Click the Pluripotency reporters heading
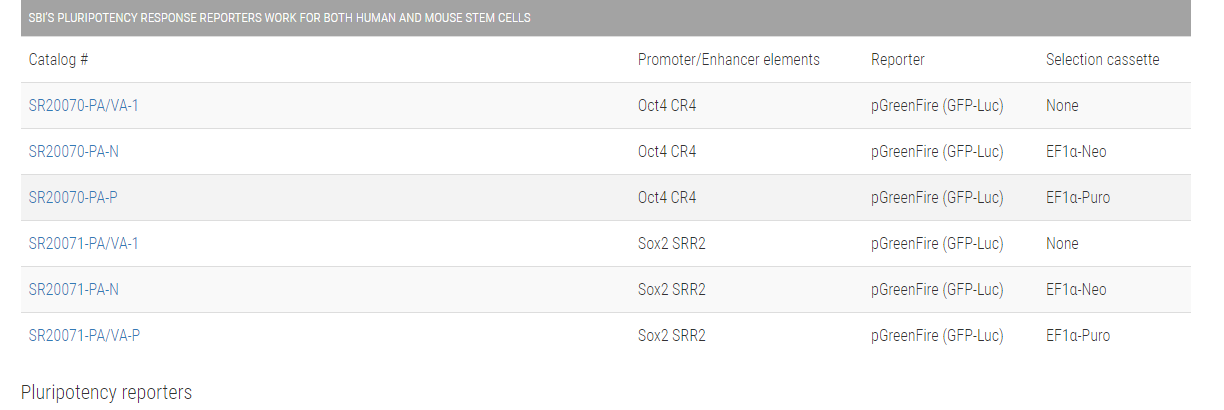Screen dimensions: 1224x410 click(106, 392)
